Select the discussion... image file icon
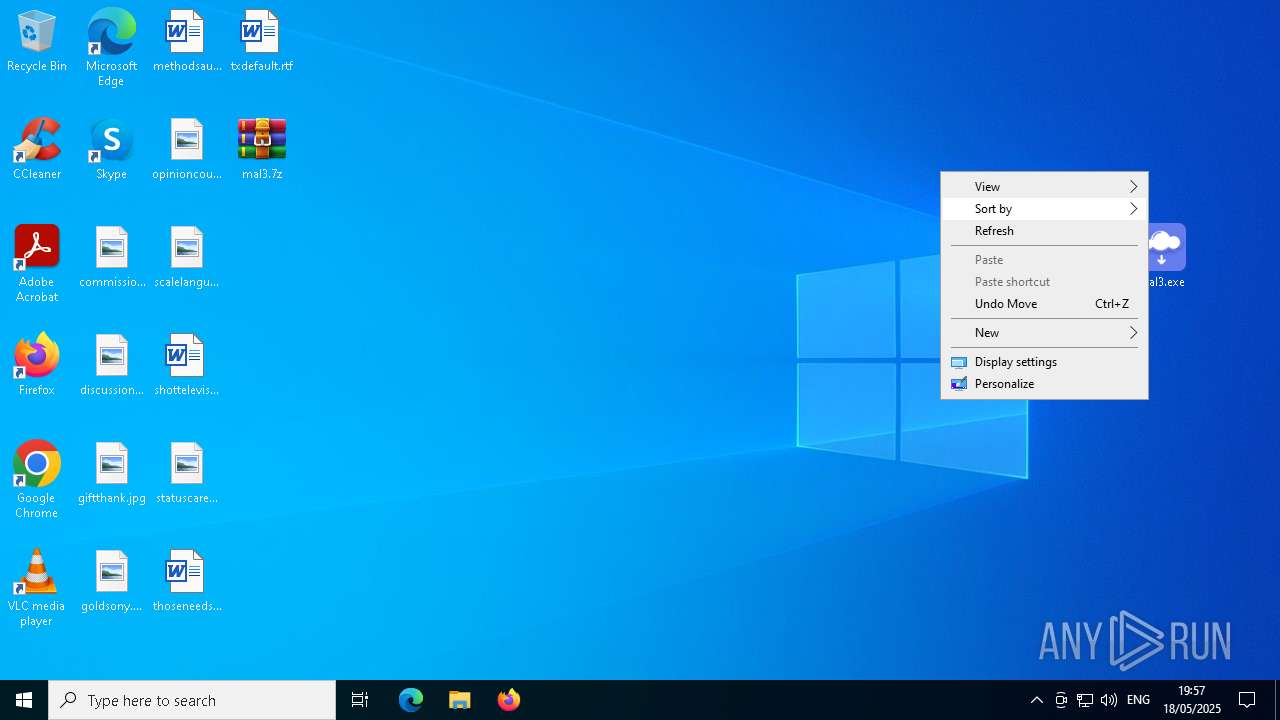Screen dimensions: 1280x720 (111, 364)
